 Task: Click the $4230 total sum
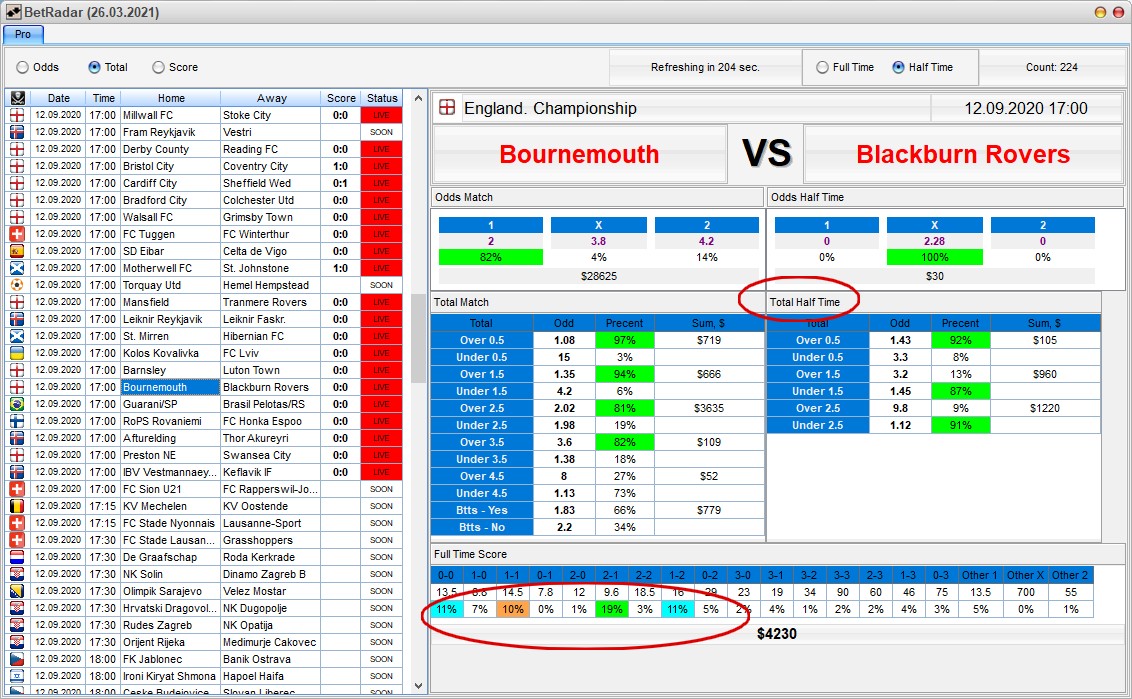click(777, 633)
